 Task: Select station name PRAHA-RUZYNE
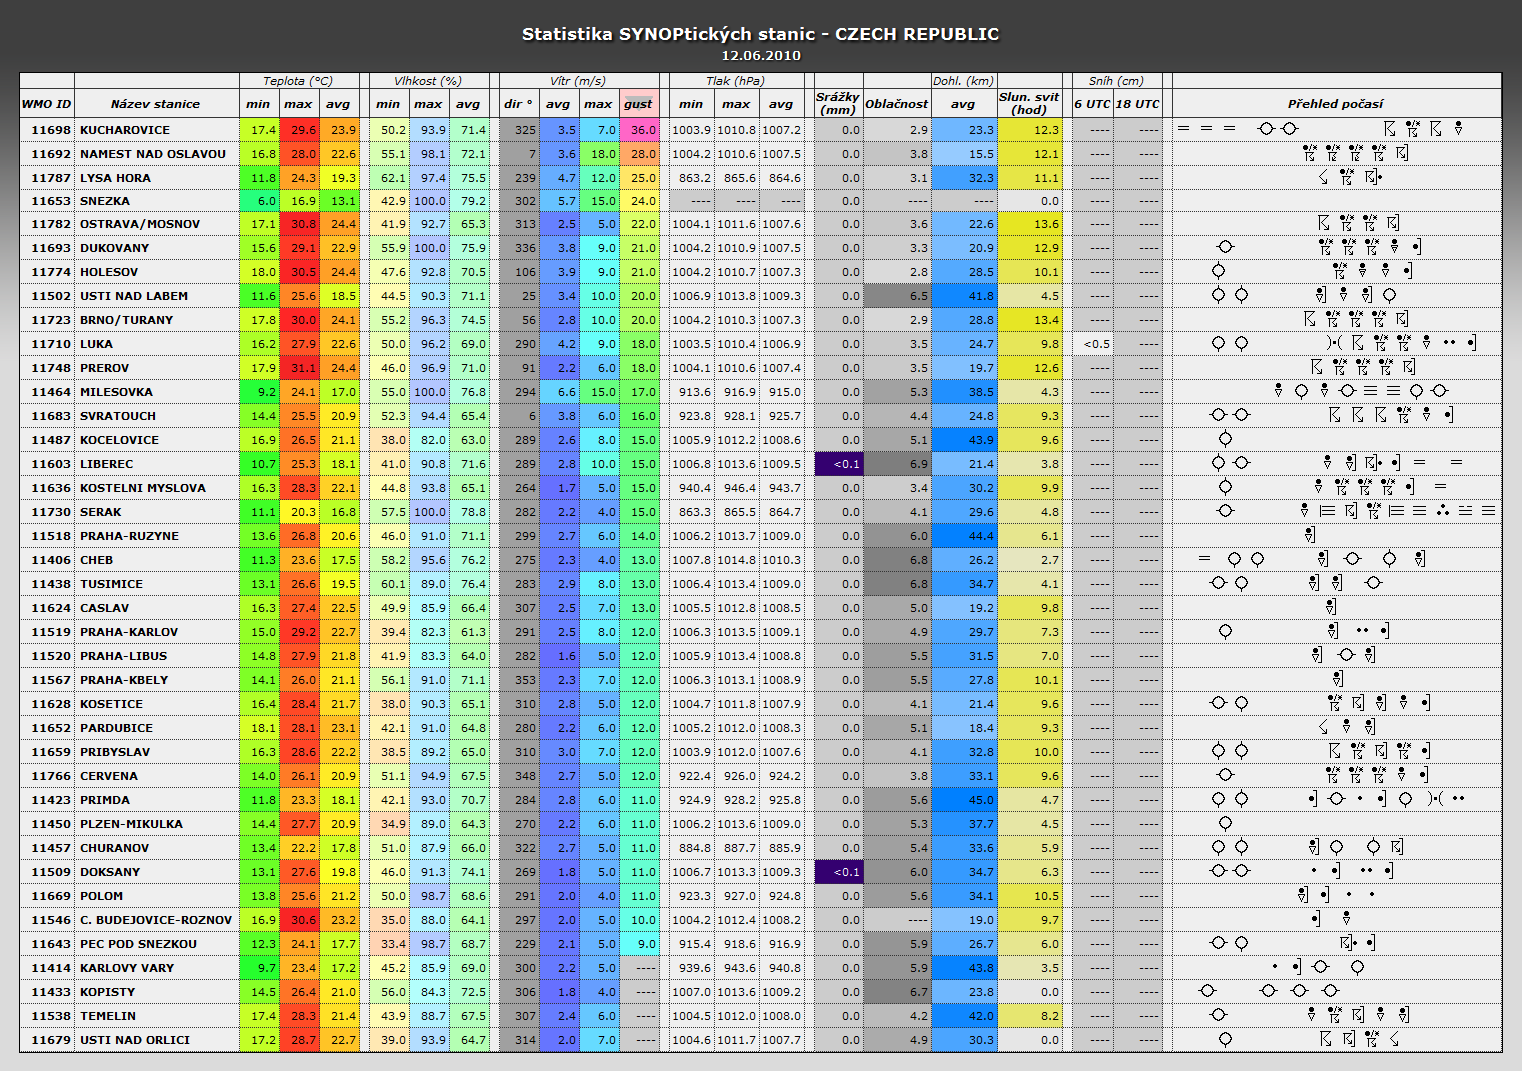pos(130,536)
